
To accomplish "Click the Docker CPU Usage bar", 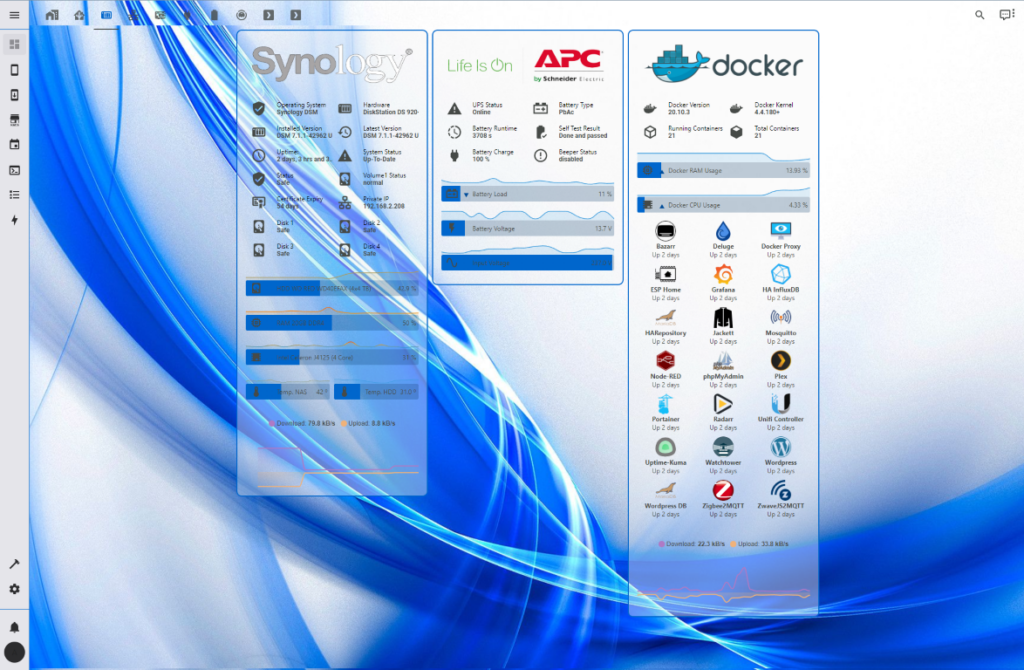I will click(723, 205).
